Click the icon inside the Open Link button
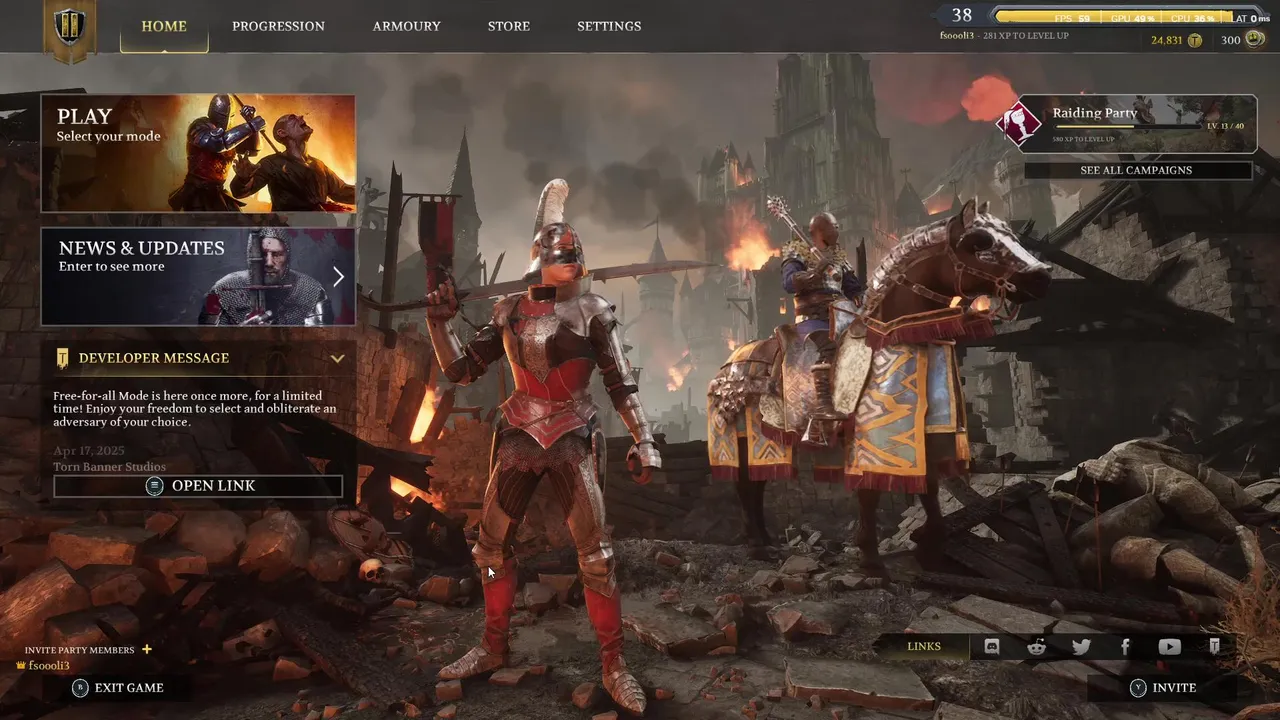This screenshot has height=720, width=1280. tap(154, 486)
